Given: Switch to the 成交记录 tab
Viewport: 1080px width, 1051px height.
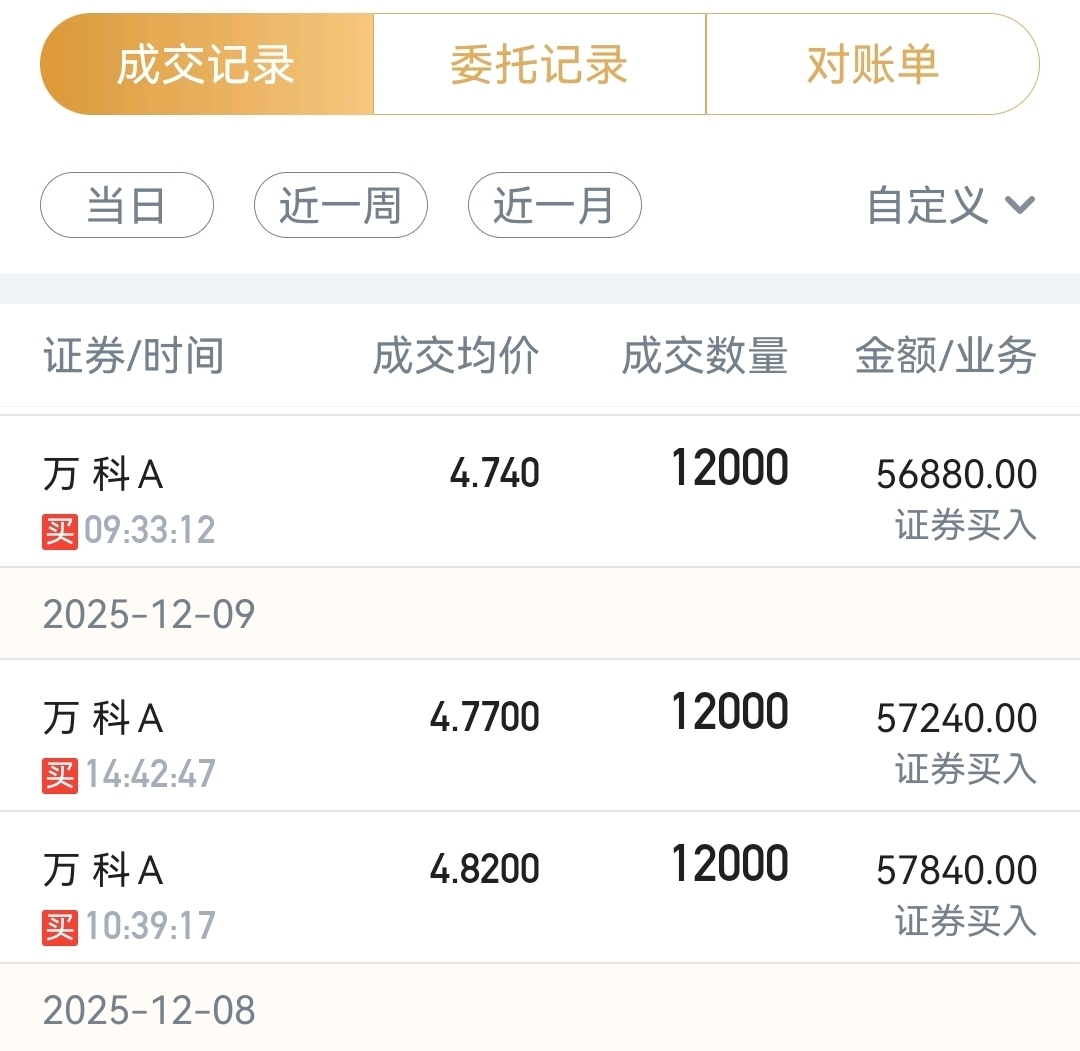Looking at the screenshot, I should [x=207, y=64].
